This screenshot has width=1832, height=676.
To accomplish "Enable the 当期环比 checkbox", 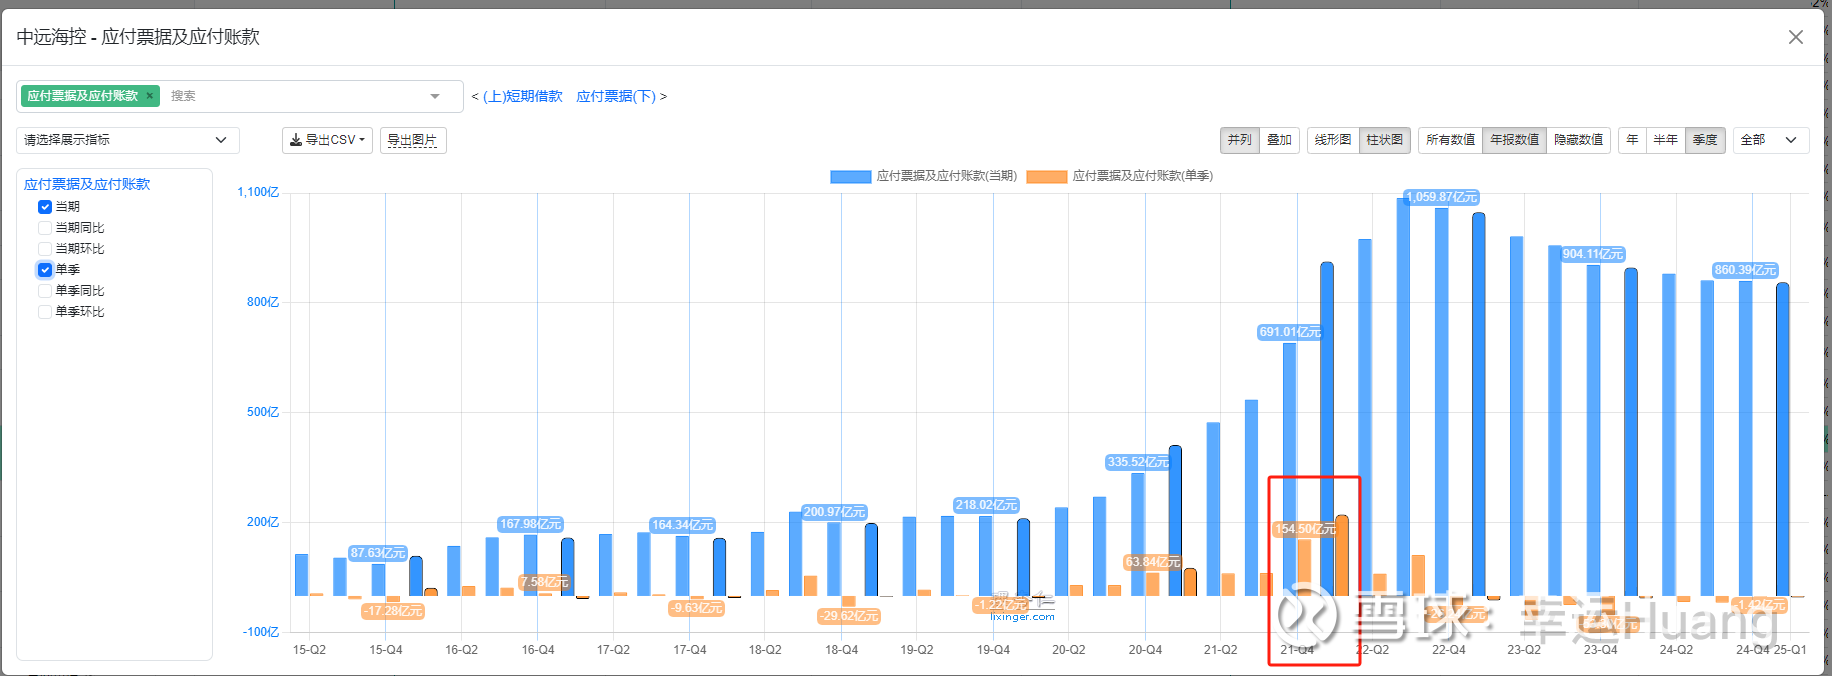I will click(45, 249).
